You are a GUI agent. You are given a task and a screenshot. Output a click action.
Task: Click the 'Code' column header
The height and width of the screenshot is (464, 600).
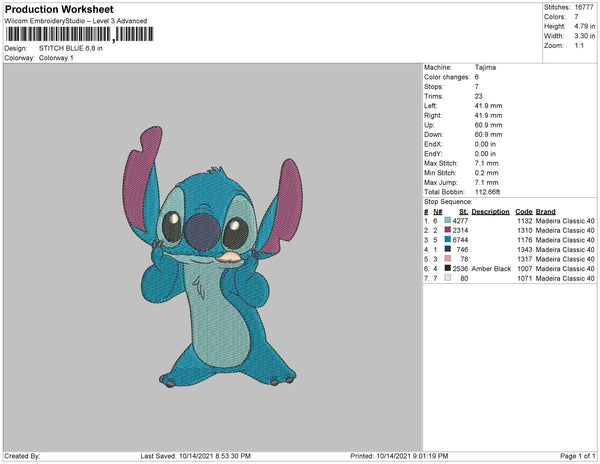coord(523,212)
